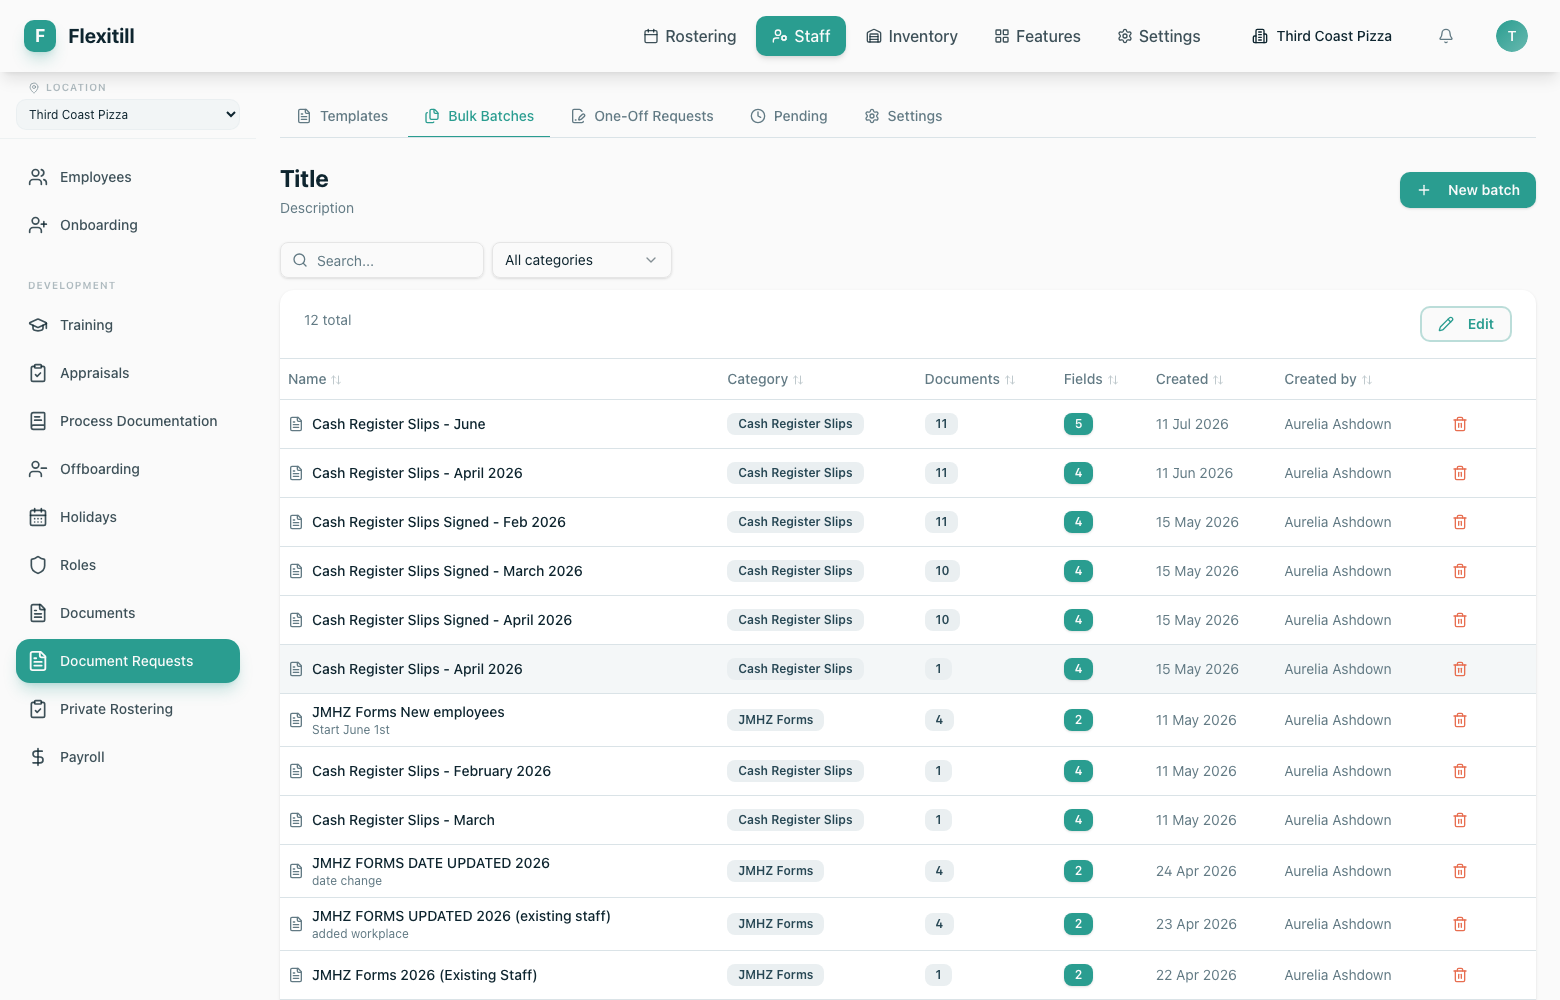Open the Inventory menu

[x=912, y=36]
